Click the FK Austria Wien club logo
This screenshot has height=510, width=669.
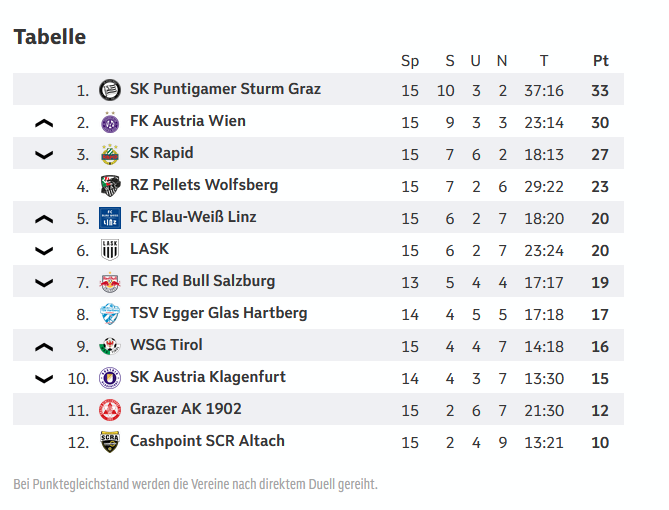click(x=110, y=122)
